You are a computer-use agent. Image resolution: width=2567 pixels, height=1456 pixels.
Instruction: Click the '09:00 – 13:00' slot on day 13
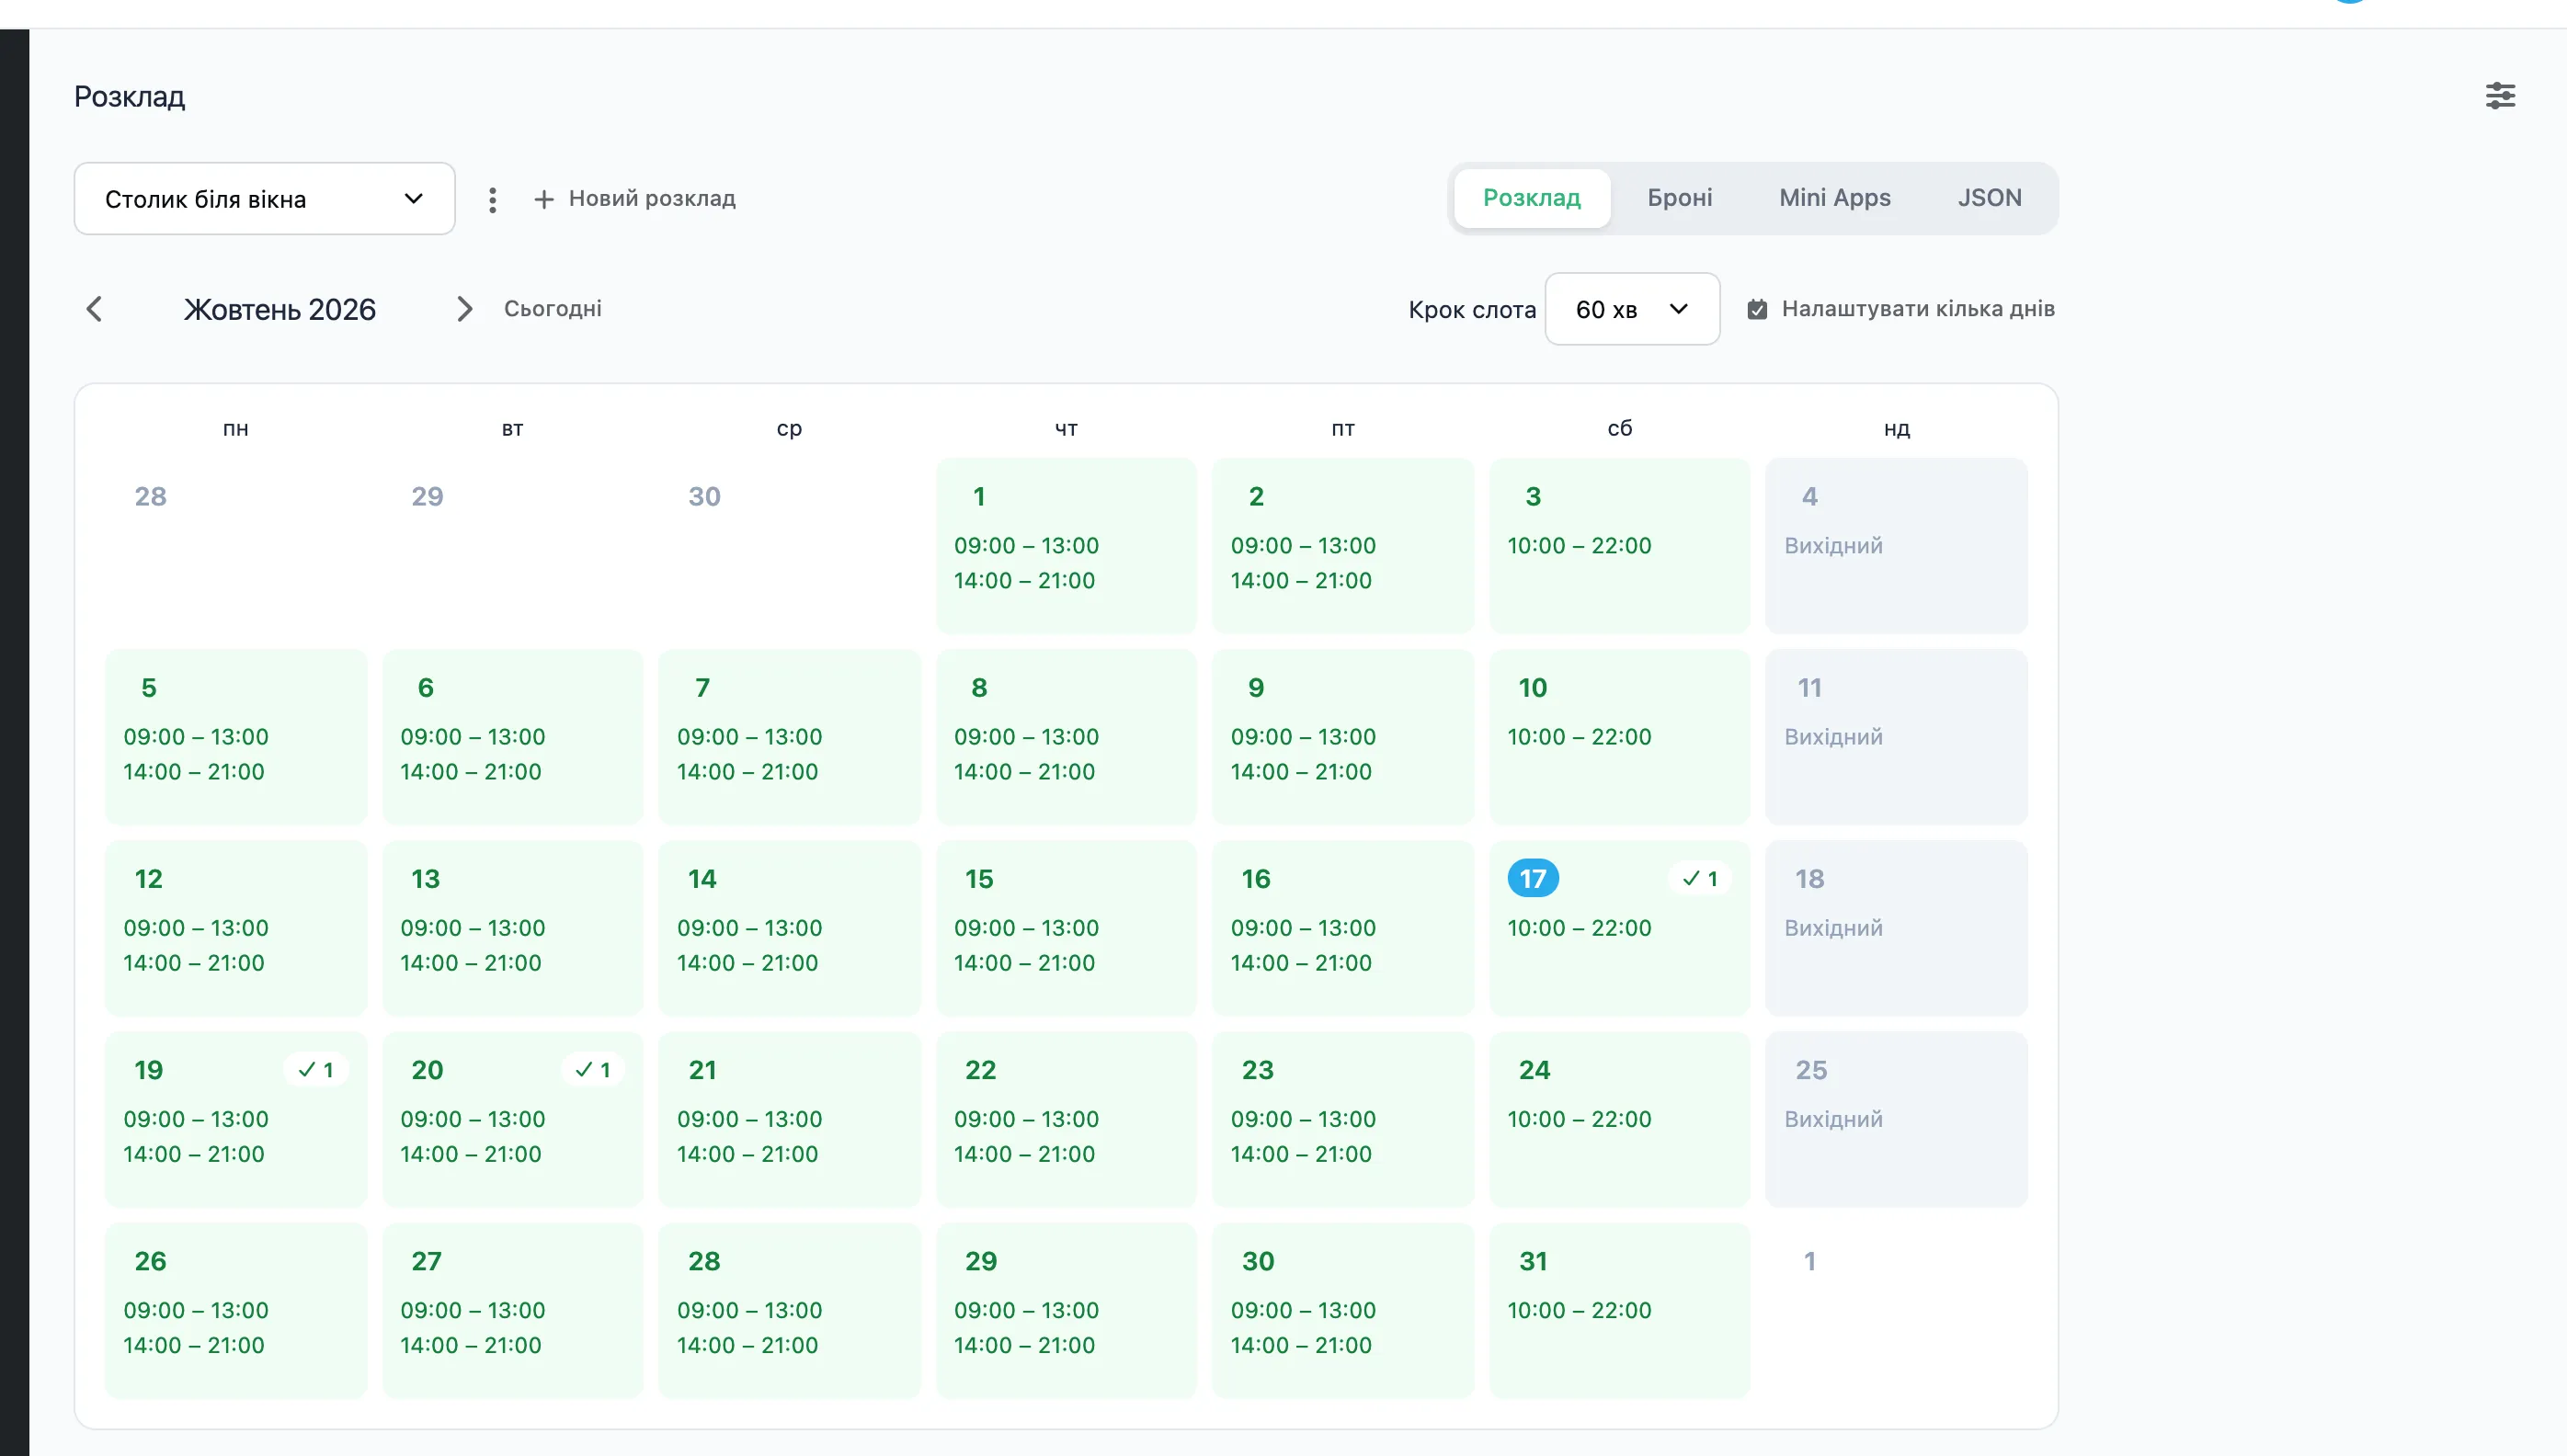tap(473, 928)
